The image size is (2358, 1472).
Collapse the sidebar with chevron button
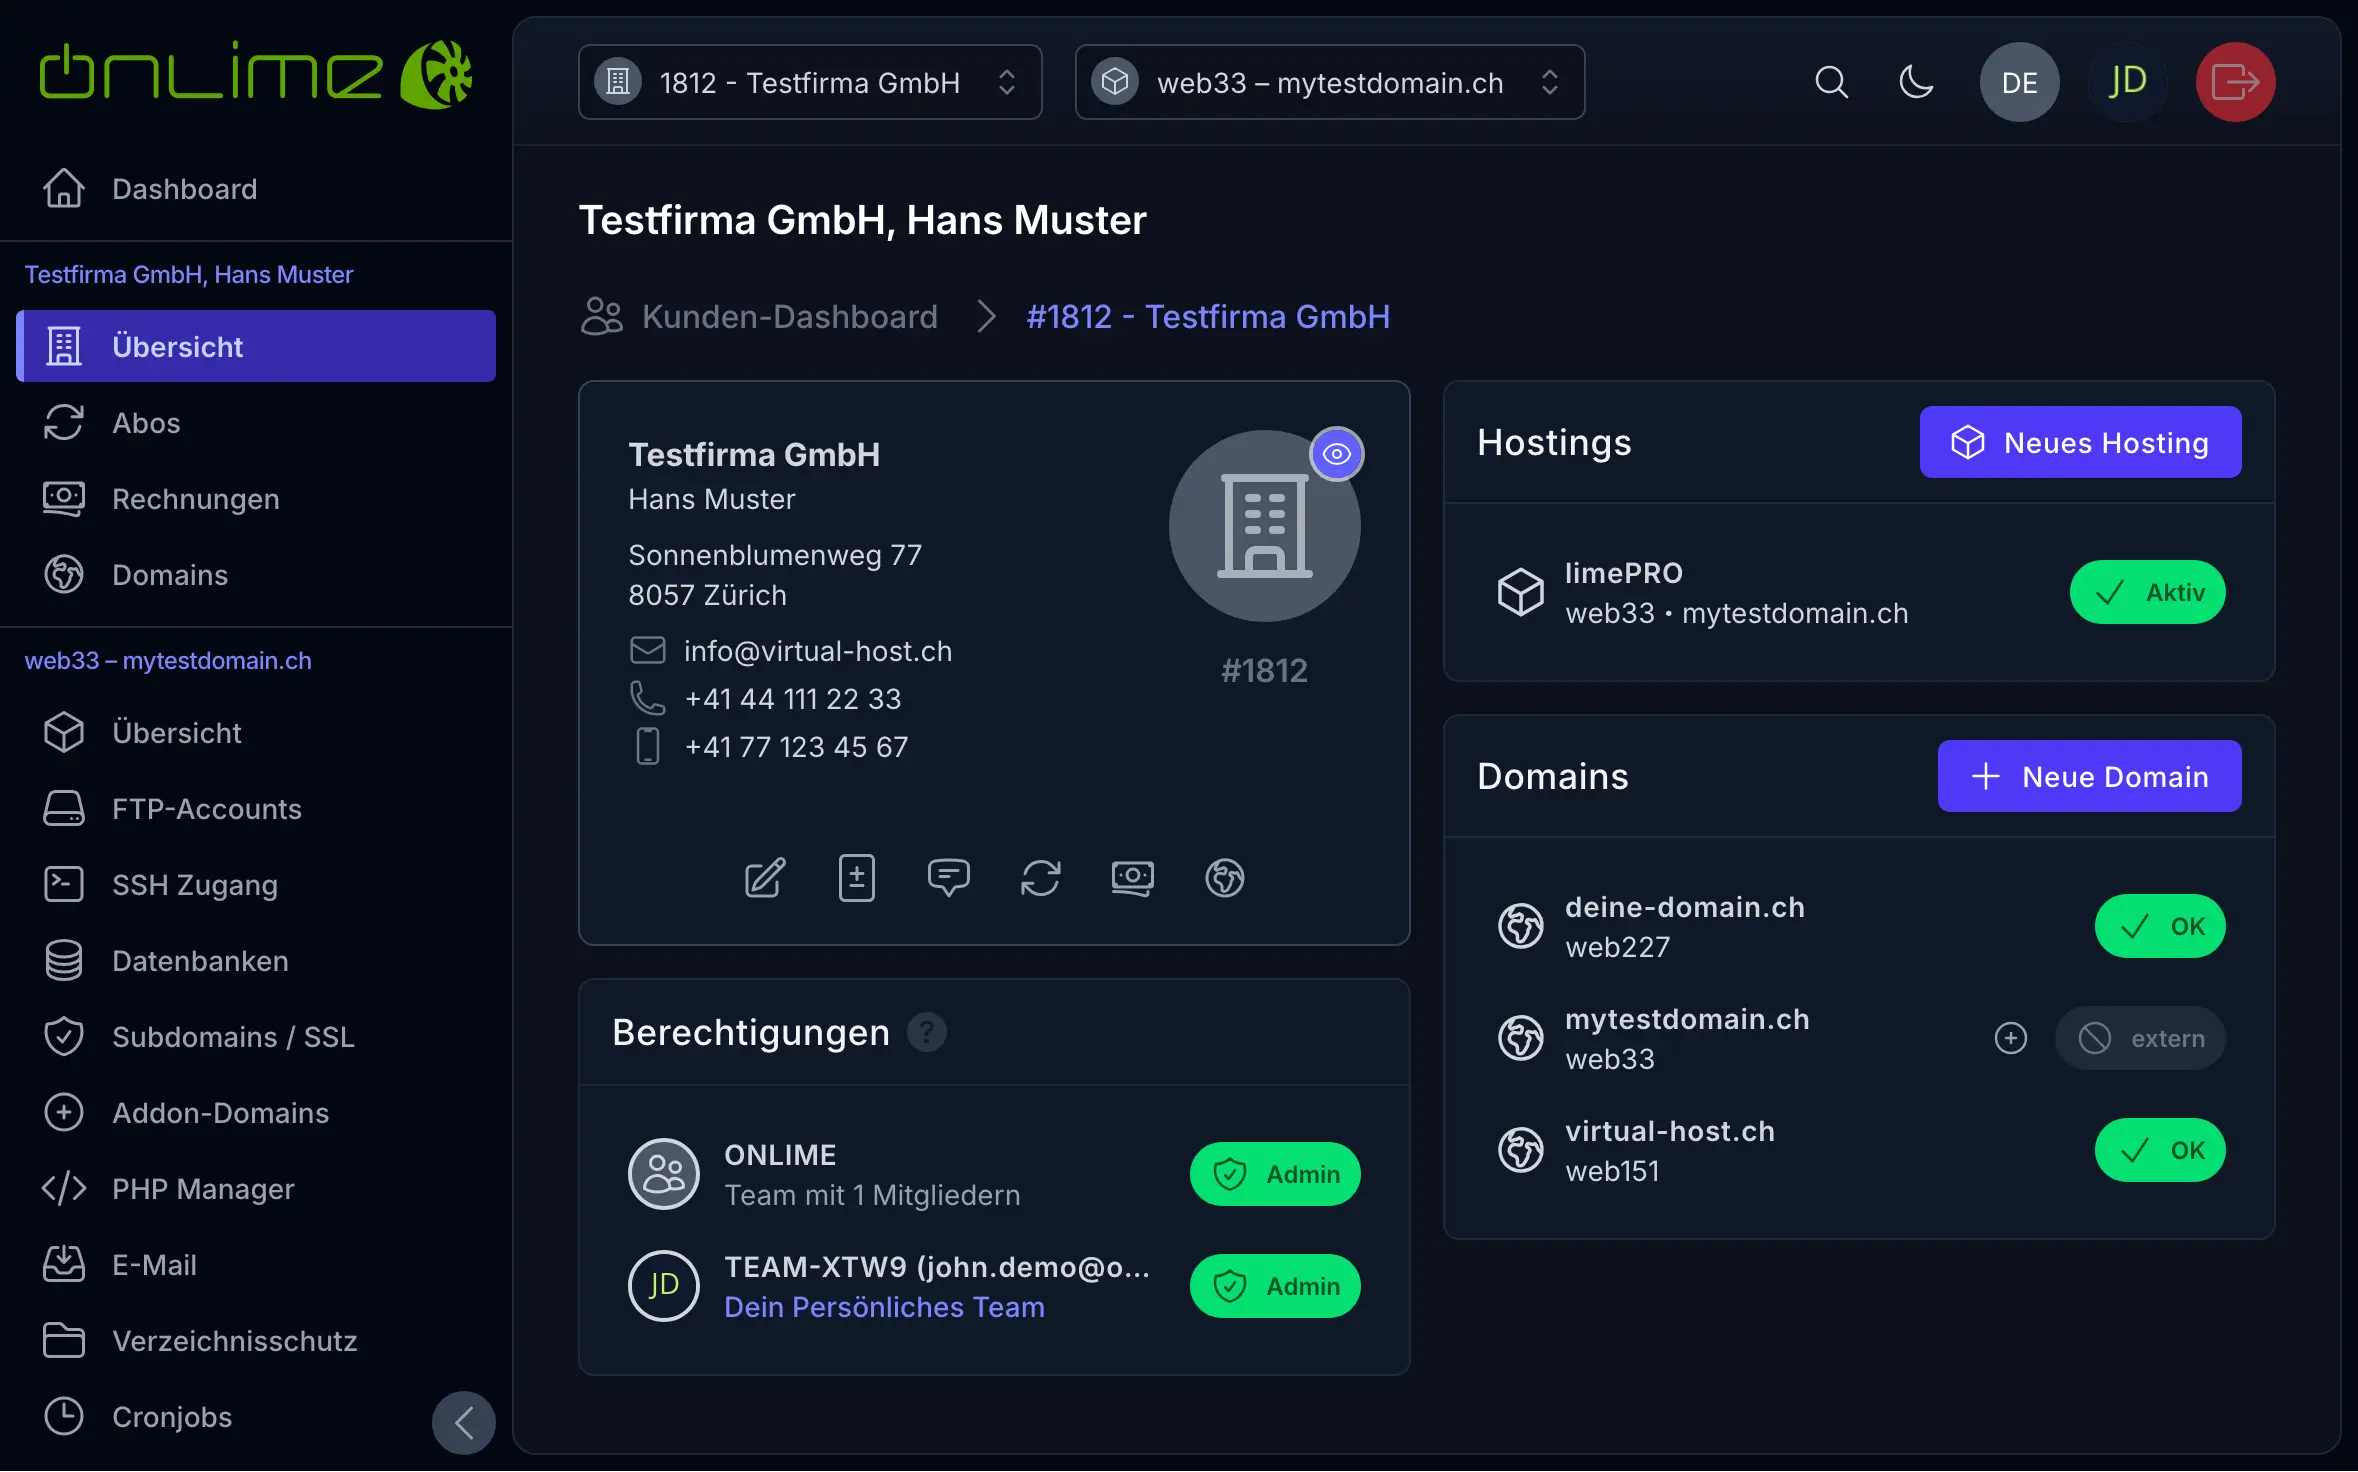[x=463, y=1422]
